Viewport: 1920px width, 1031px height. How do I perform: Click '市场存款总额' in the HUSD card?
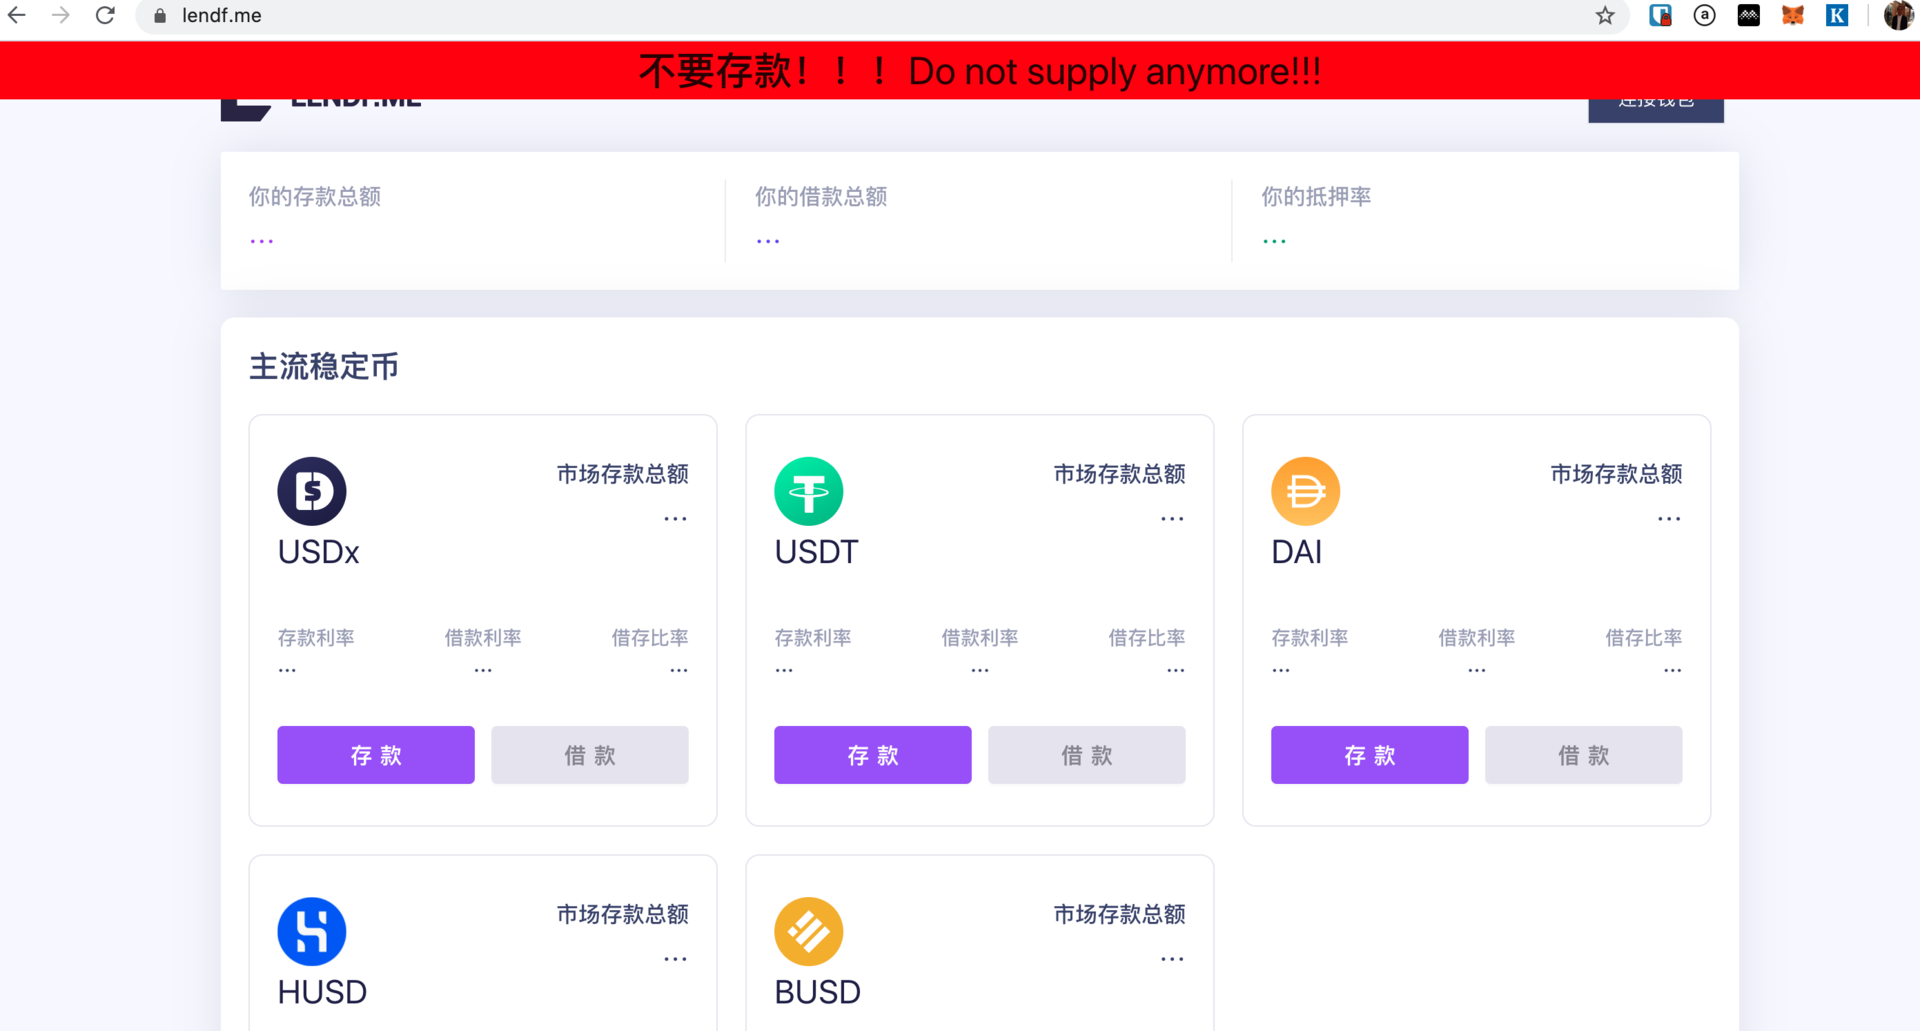coord(623,914)
